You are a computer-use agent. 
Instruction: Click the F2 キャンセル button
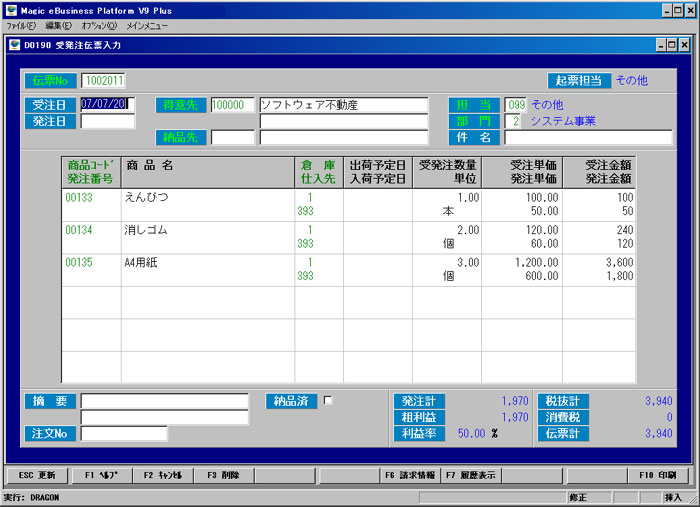(x=163, y=475)
